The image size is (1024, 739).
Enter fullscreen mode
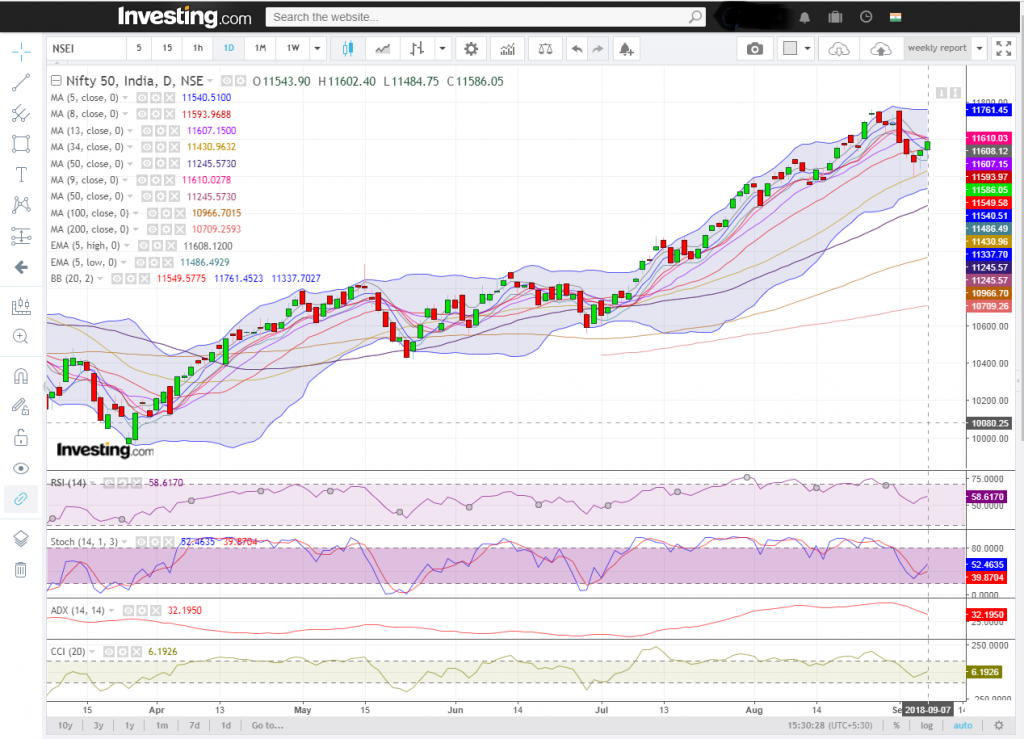1004,48
